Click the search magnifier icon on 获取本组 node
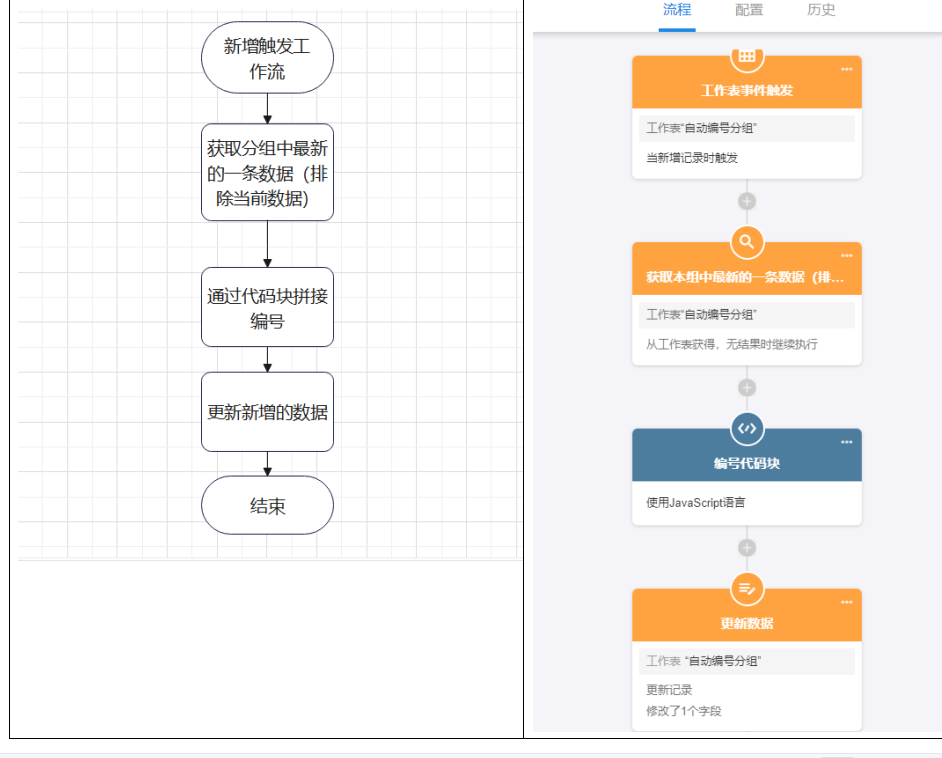942x758 pixels. coord(747,242)
